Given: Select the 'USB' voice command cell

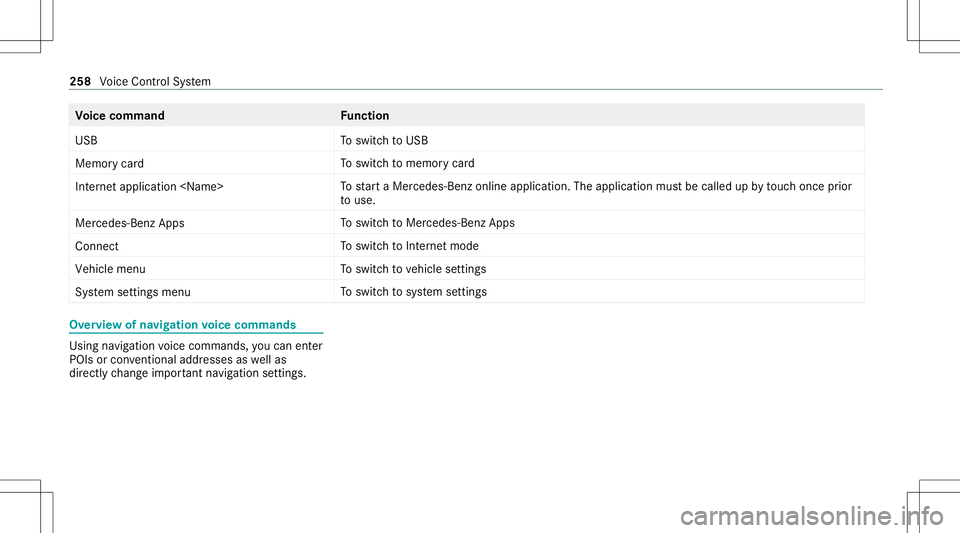Looking at the screenshot, I should tap(201, 140).
